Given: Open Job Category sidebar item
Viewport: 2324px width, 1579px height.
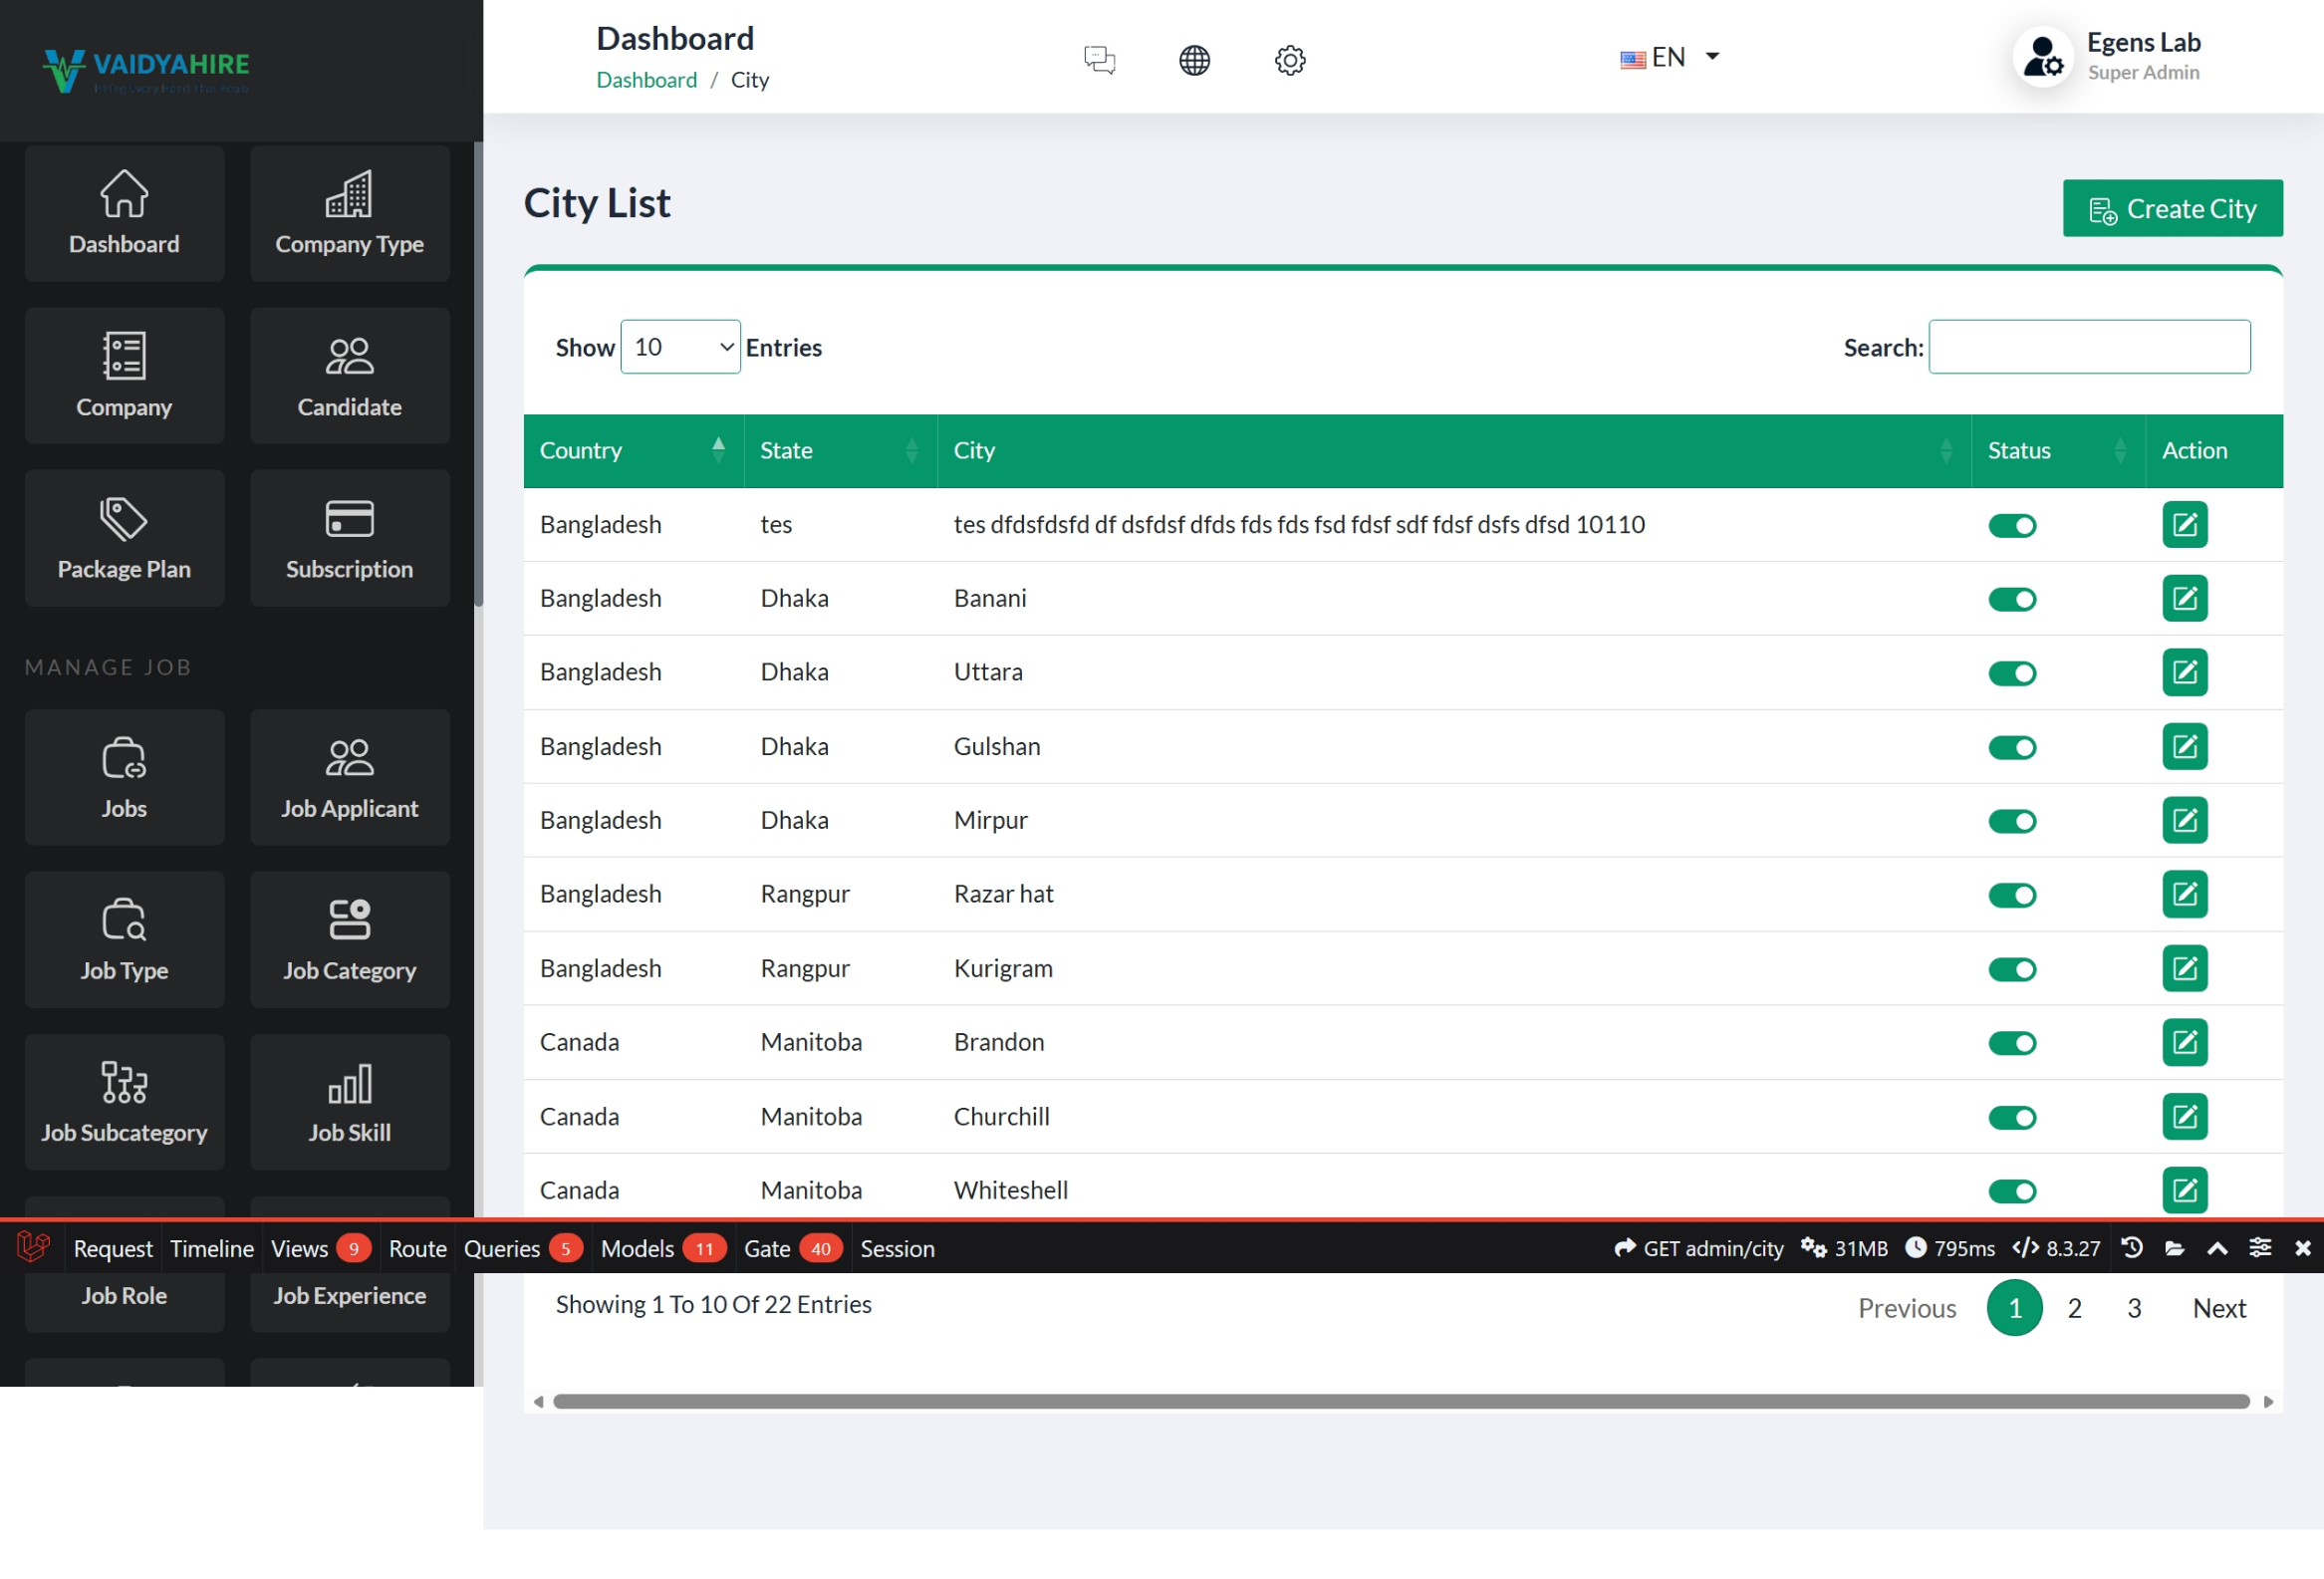Looking at the screenshot, I should 349,940.
